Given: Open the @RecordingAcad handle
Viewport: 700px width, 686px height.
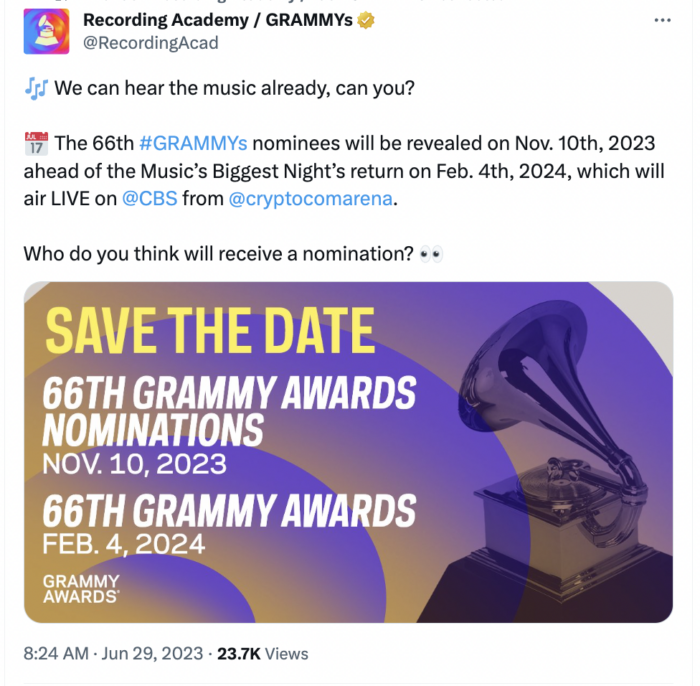Looking at the screenshot, I should point(150,43).
